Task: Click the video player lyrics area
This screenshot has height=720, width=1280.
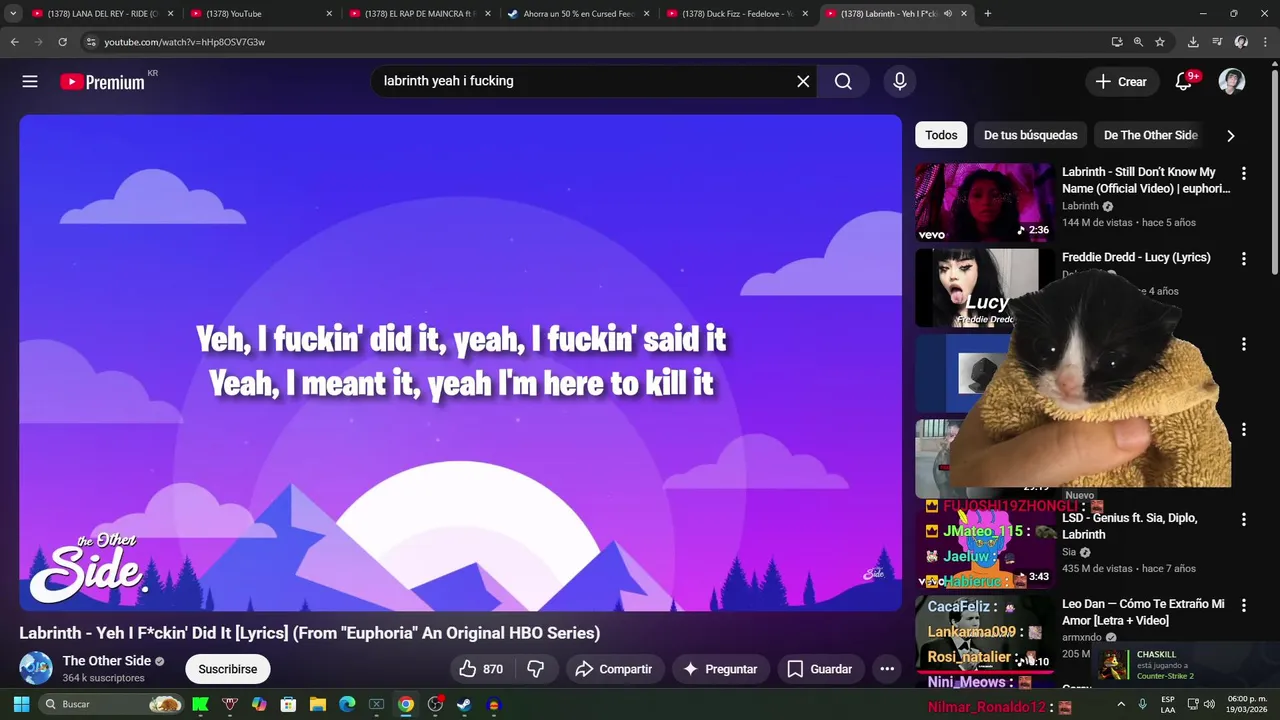Action: coord(461,362)
